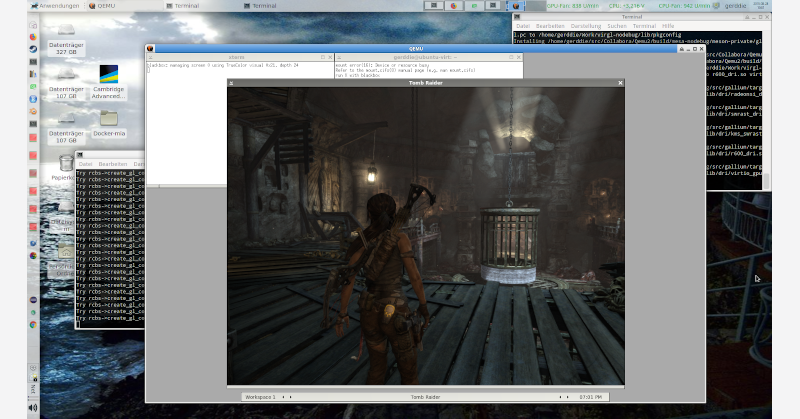800x419 pixels.
Task: Open Terminal menu in right Terminal window
Action: point(644,26)
